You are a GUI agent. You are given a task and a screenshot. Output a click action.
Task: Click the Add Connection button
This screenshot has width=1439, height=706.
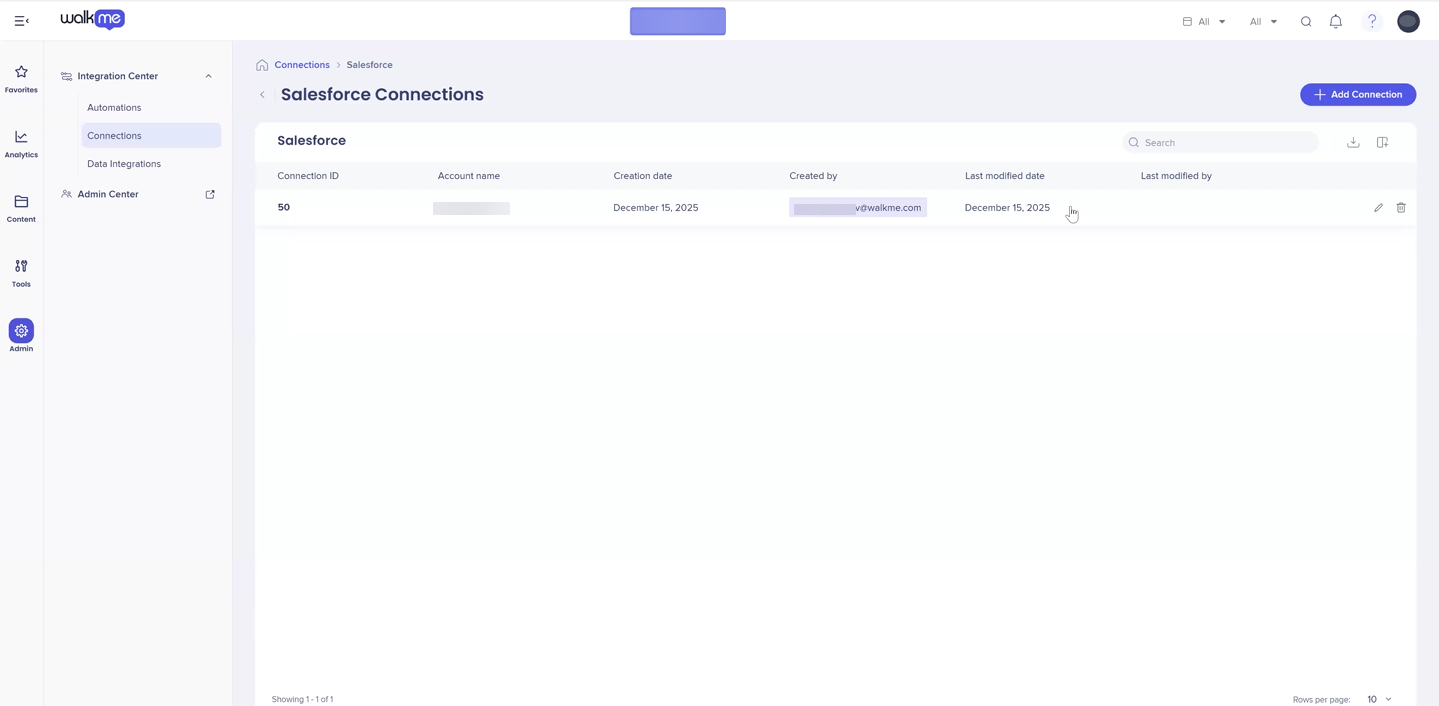[1357, 95]
